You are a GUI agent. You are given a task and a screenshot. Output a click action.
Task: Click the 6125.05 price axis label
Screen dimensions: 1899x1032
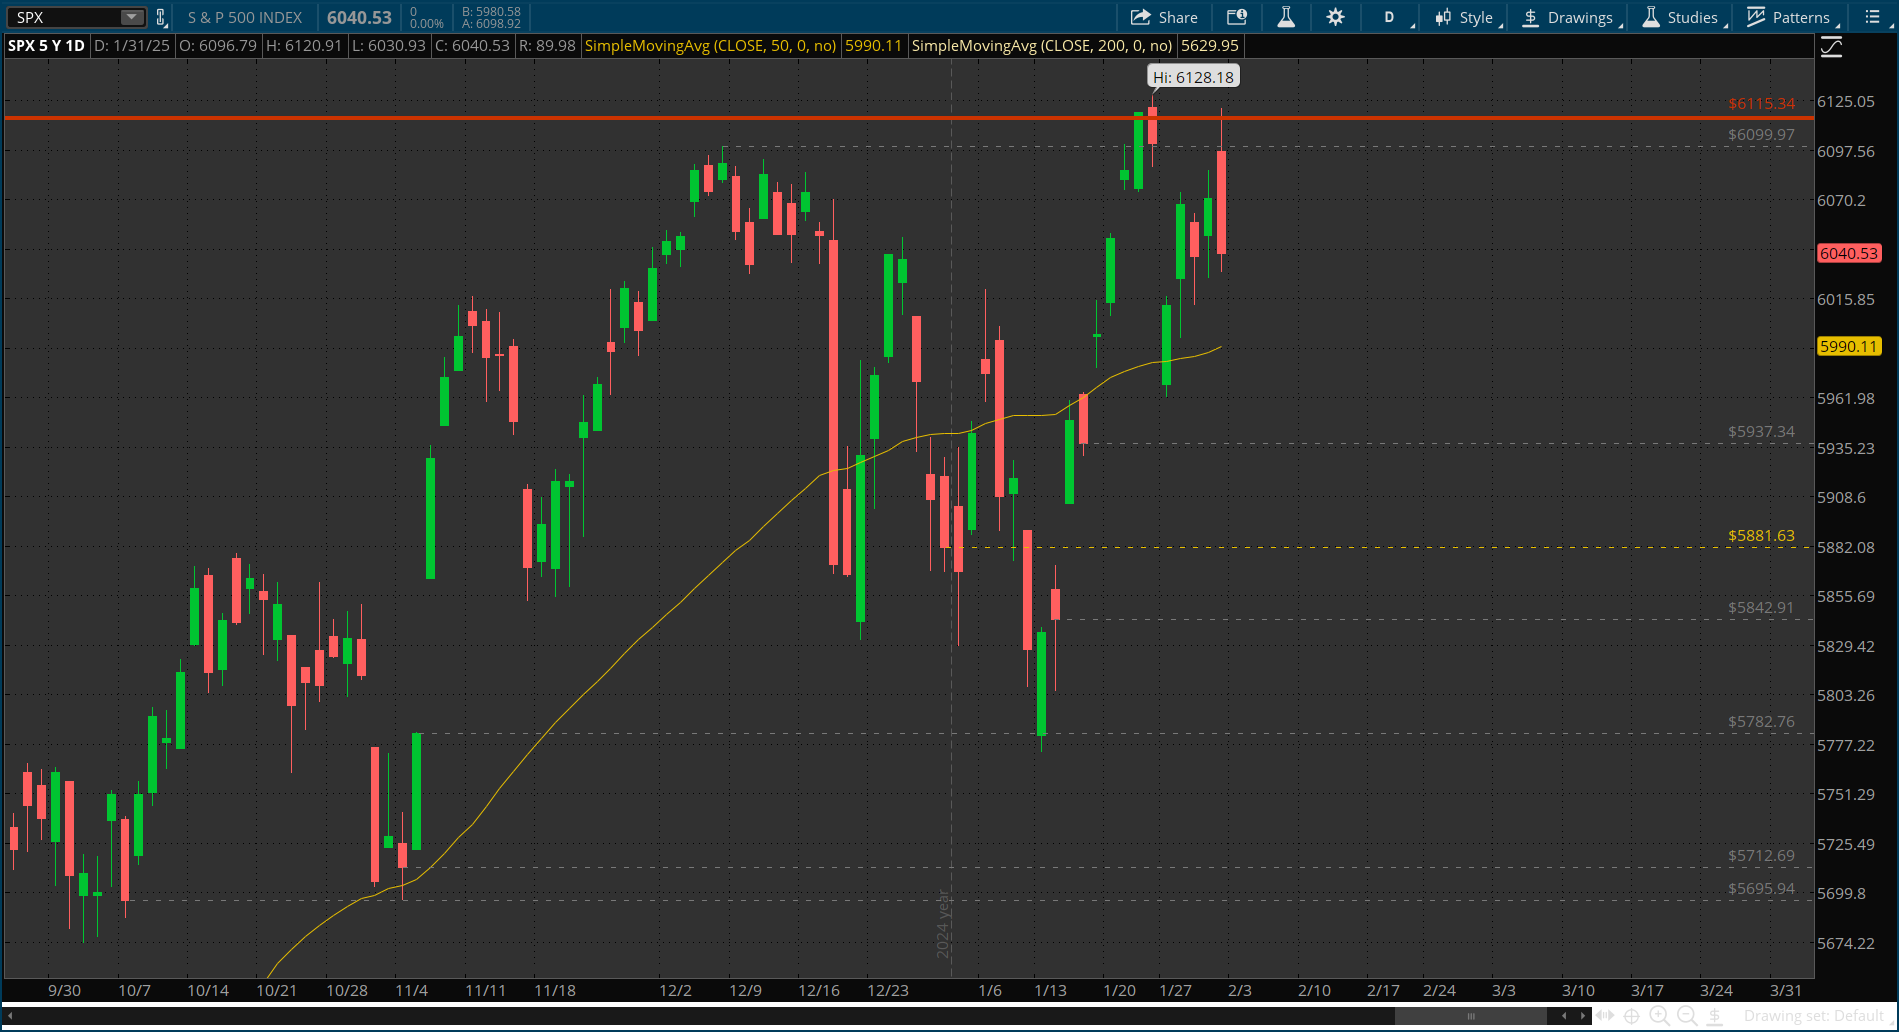1846,102
